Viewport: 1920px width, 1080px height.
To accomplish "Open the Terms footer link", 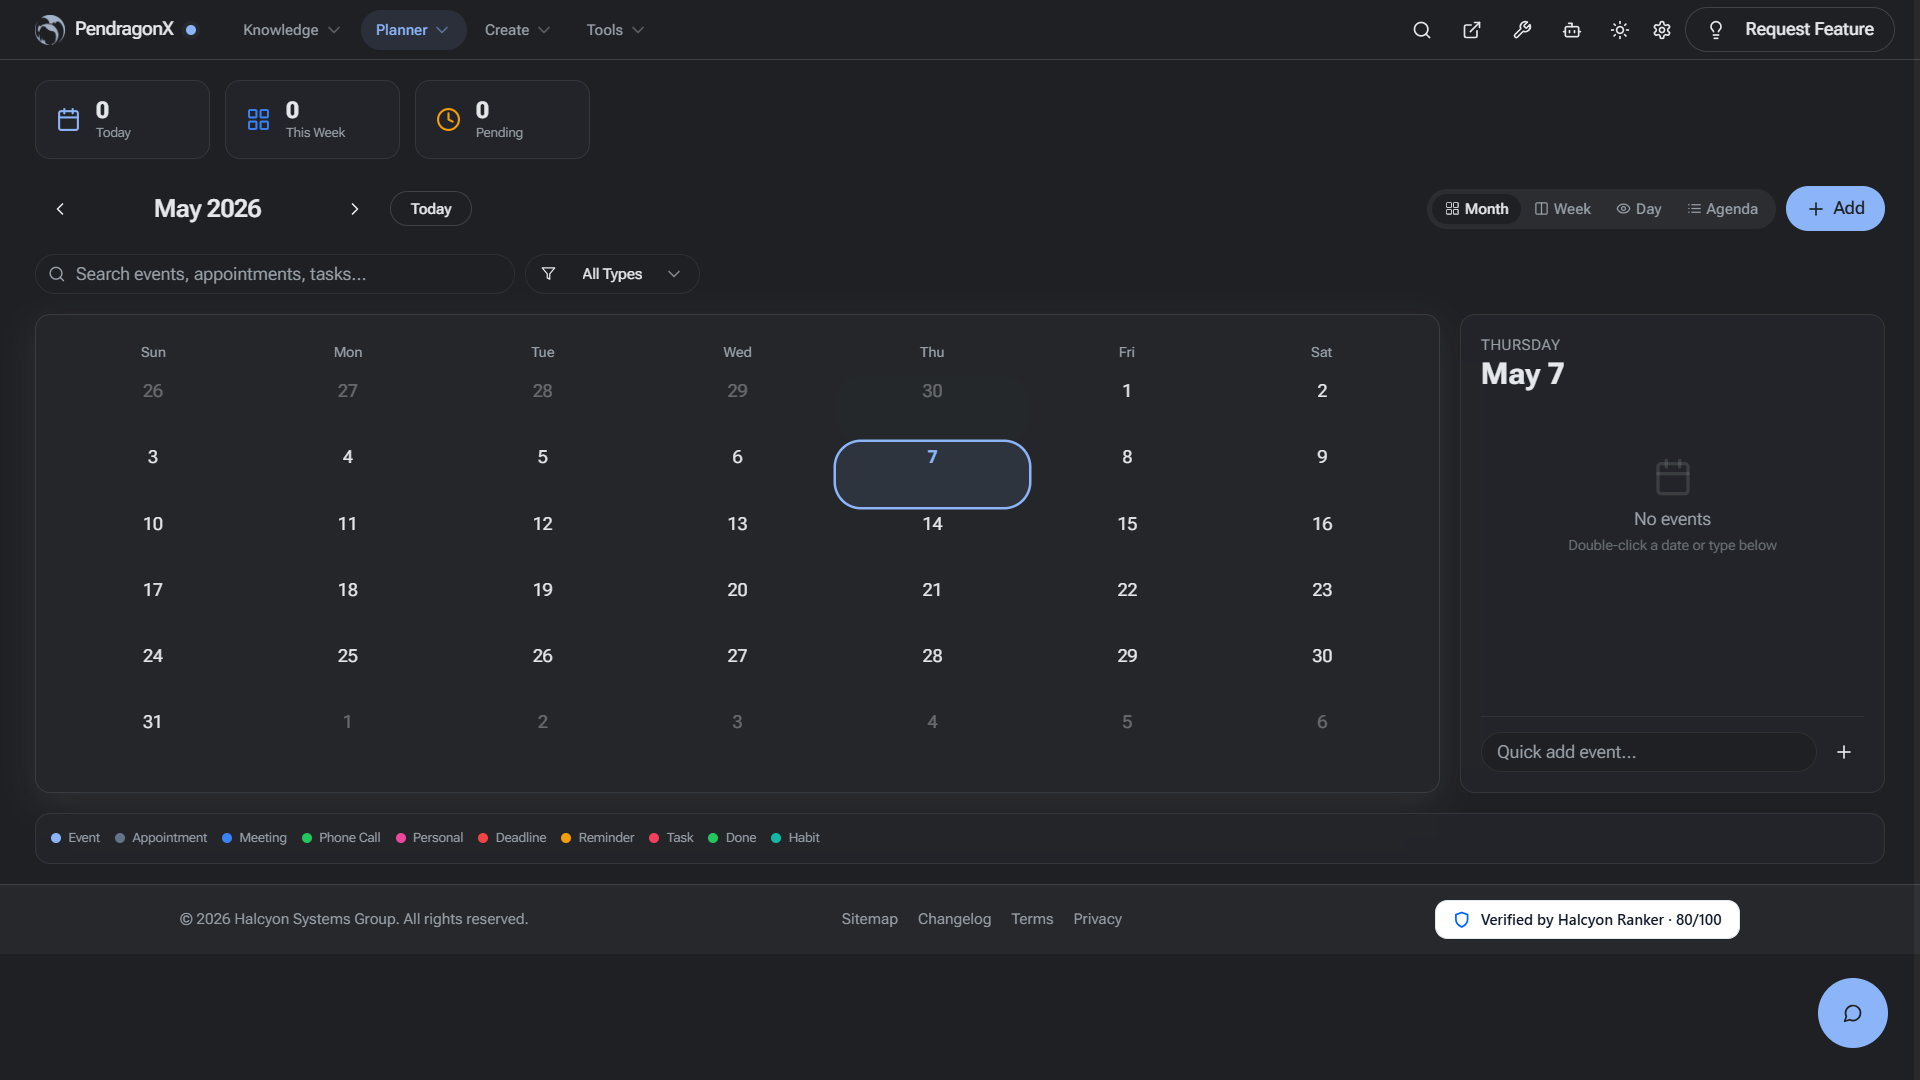I will click(1032, 919).
